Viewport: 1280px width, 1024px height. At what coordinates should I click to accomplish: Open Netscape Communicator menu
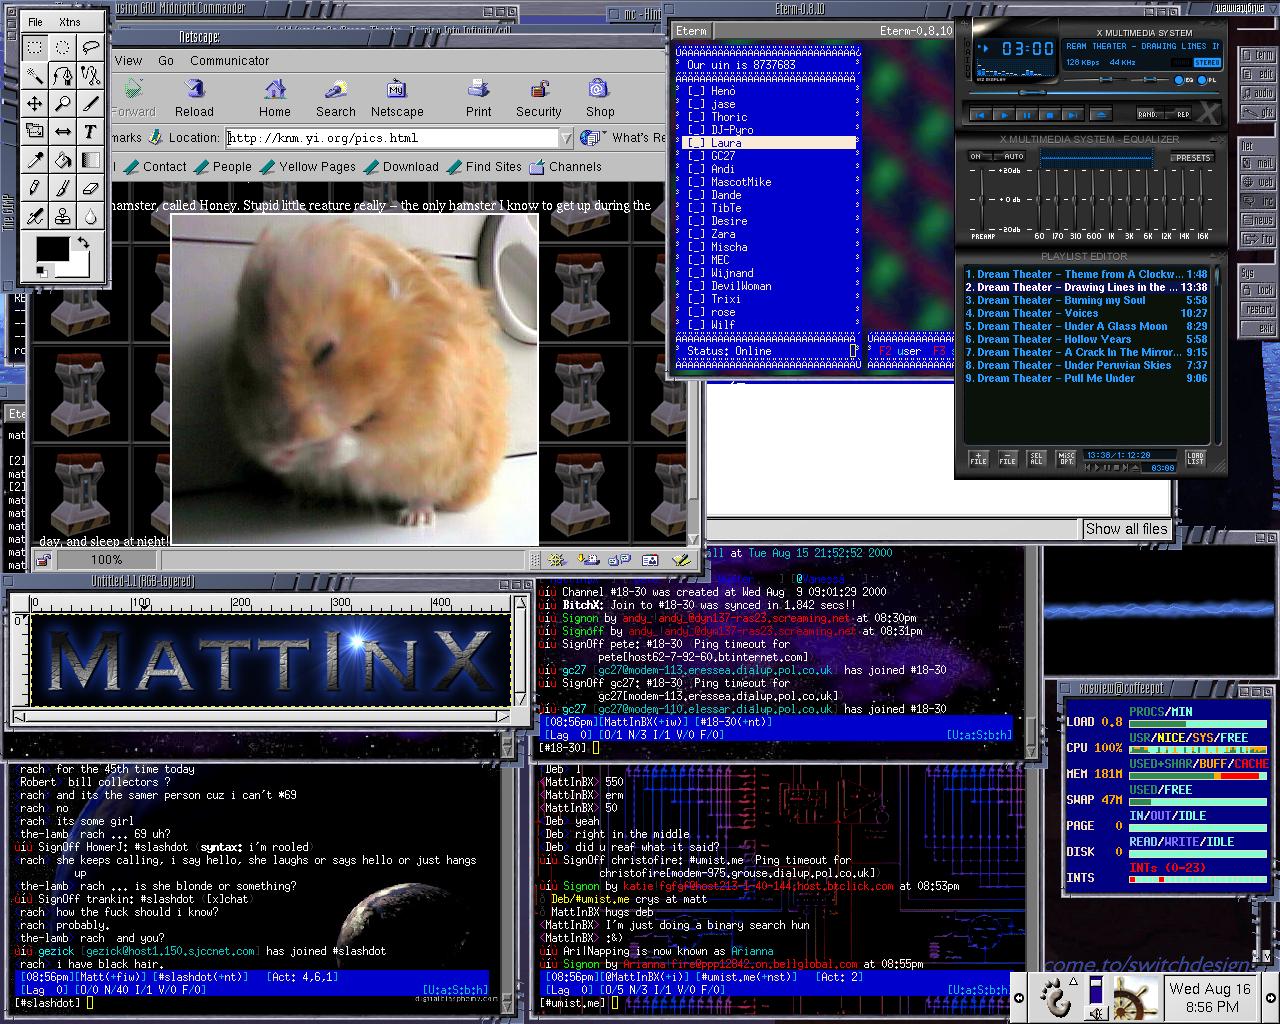tap(229, 60)
